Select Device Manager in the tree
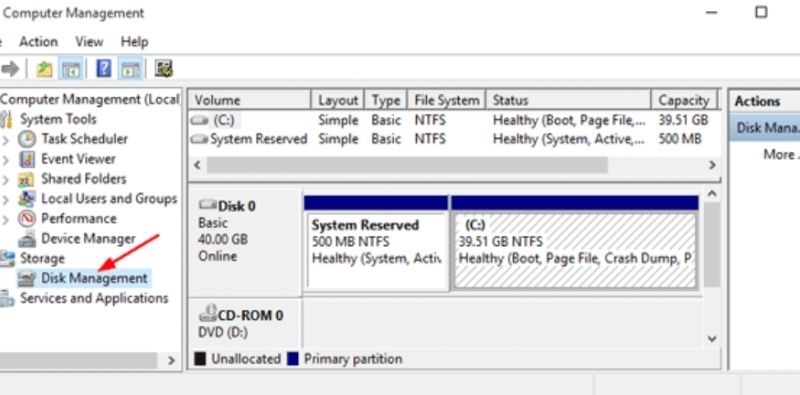 (x=88, y=239)
